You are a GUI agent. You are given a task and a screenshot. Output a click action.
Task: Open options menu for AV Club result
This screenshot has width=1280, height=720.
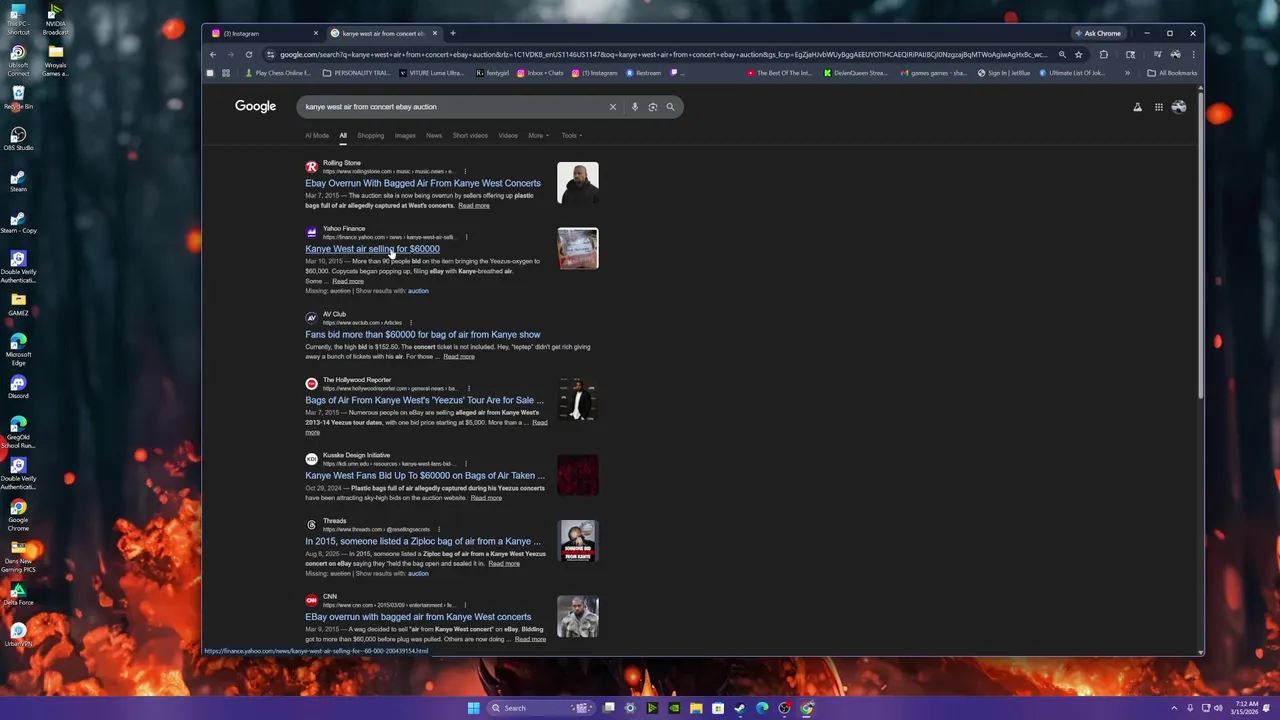pyautogui.click(x=411, y=323)
